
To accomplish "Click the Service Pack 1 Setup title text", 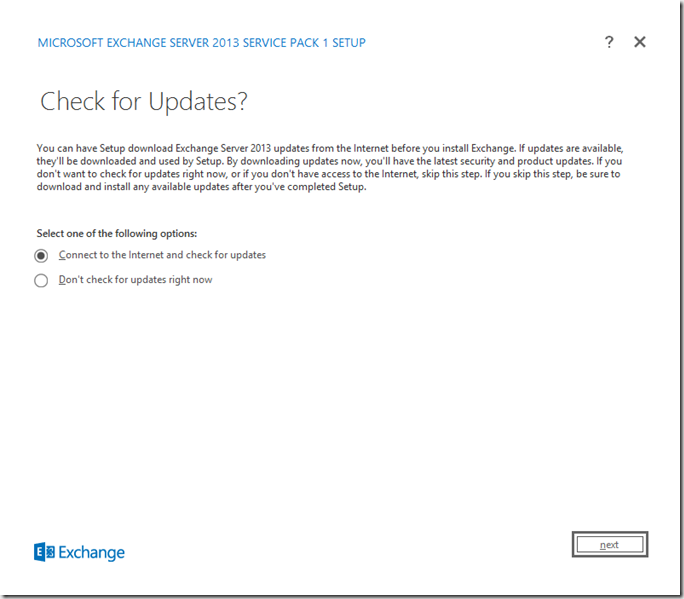I will coord(201,43).
